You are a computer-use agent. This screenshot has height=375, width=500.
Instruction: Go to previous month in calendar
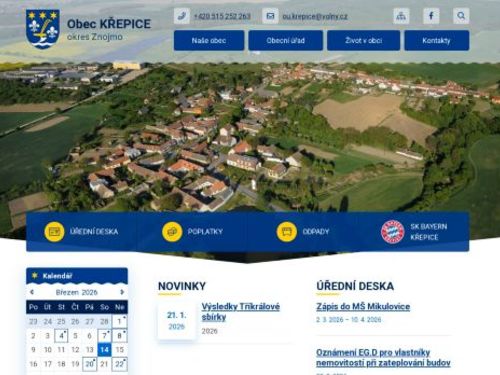[x=32, y=292]
